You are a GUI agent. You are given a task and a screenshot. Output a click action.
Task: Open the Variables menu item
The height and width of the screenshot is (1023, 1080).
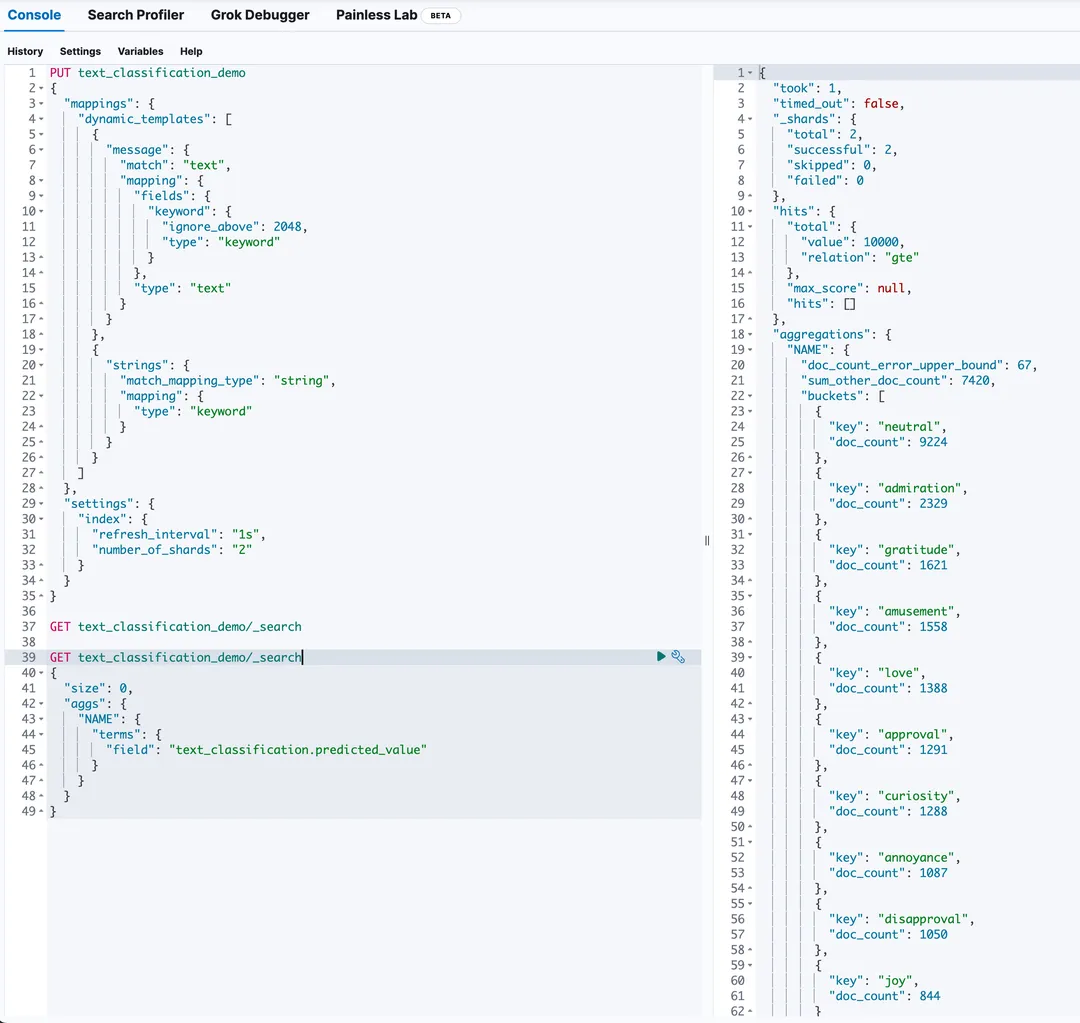tap(140, 51)
